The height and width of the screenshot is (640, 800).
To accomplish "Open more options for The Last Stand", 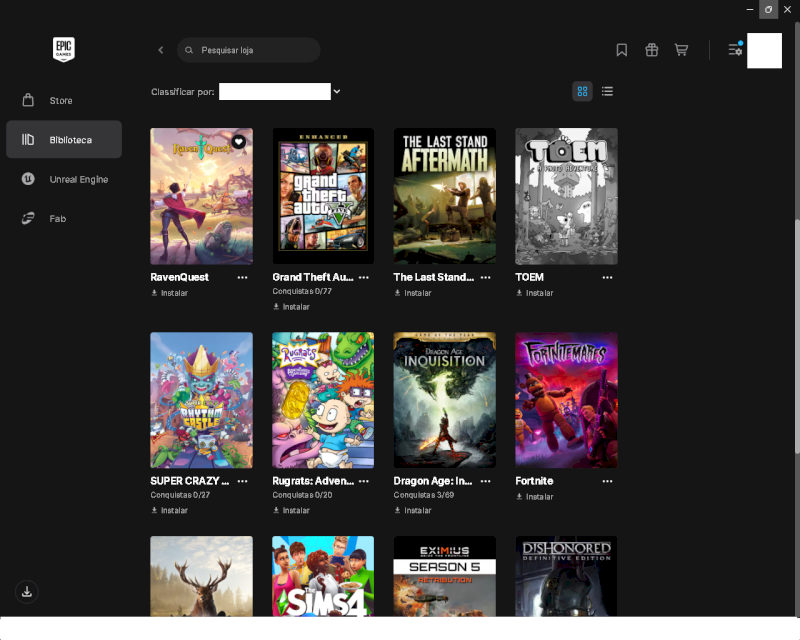I will tap(486, 278).
